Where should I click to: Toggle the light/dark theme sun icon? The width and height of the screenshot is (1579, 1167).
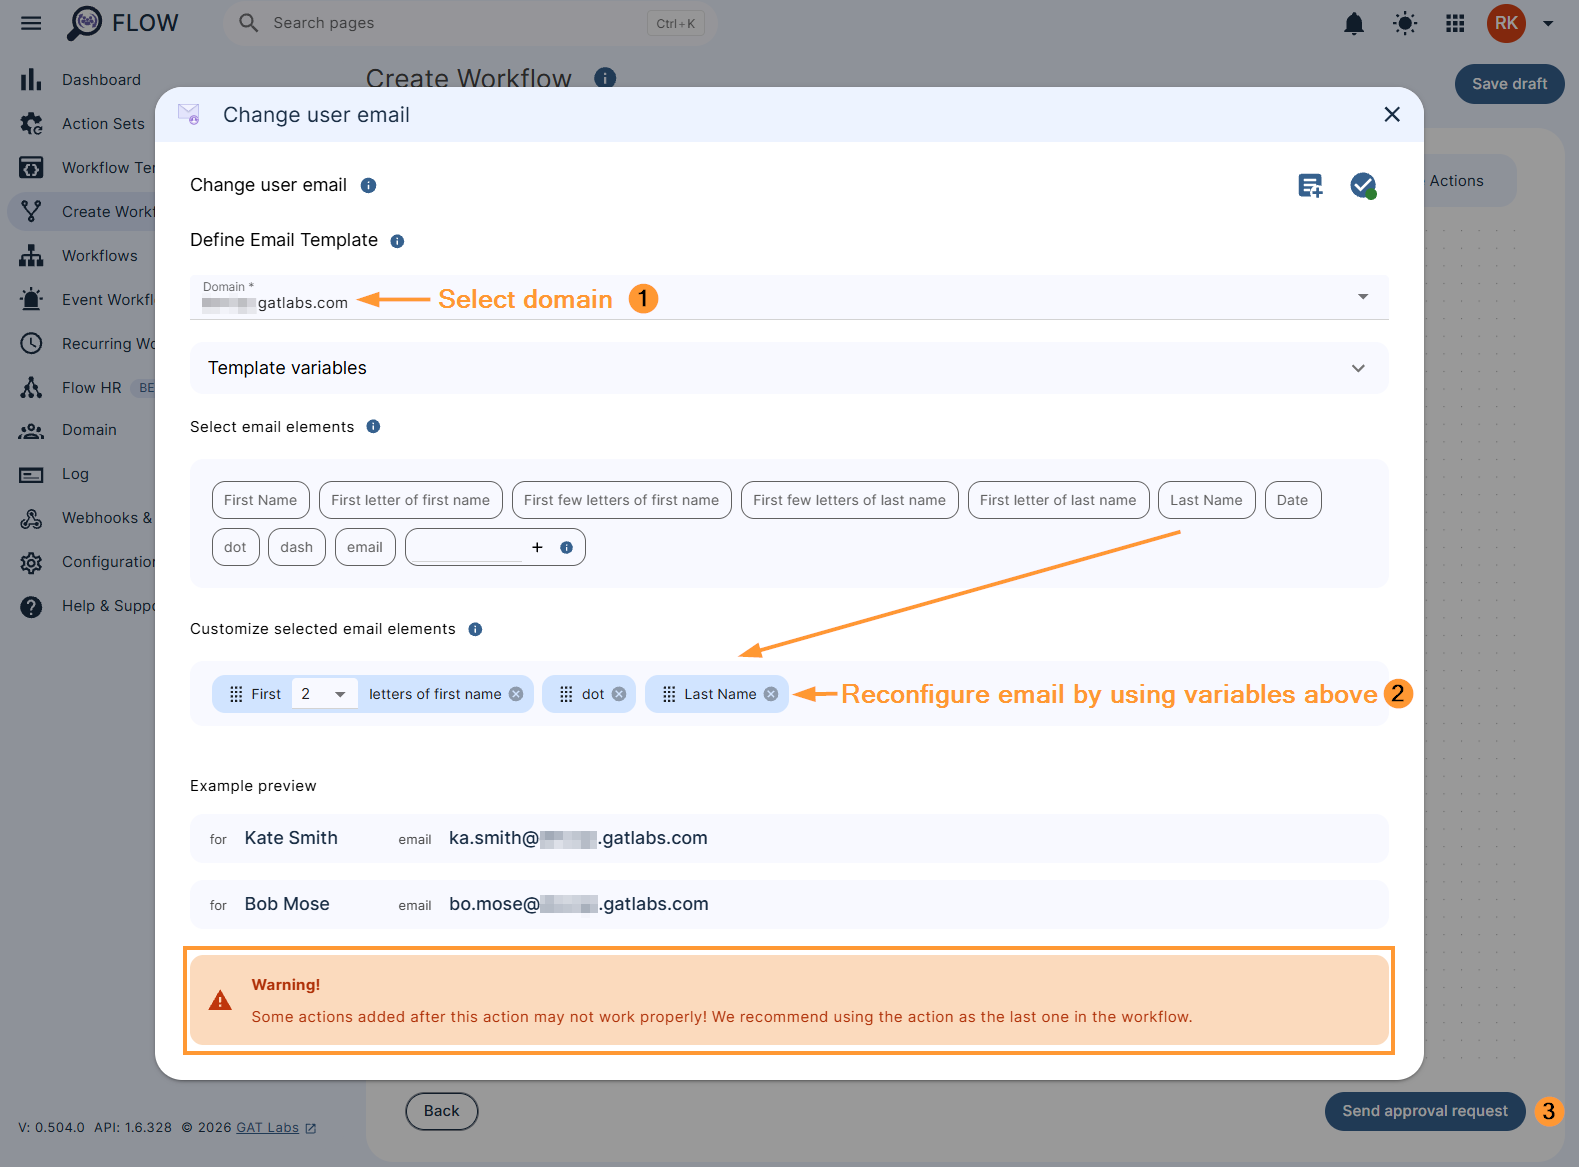(x=1405, y=23)
